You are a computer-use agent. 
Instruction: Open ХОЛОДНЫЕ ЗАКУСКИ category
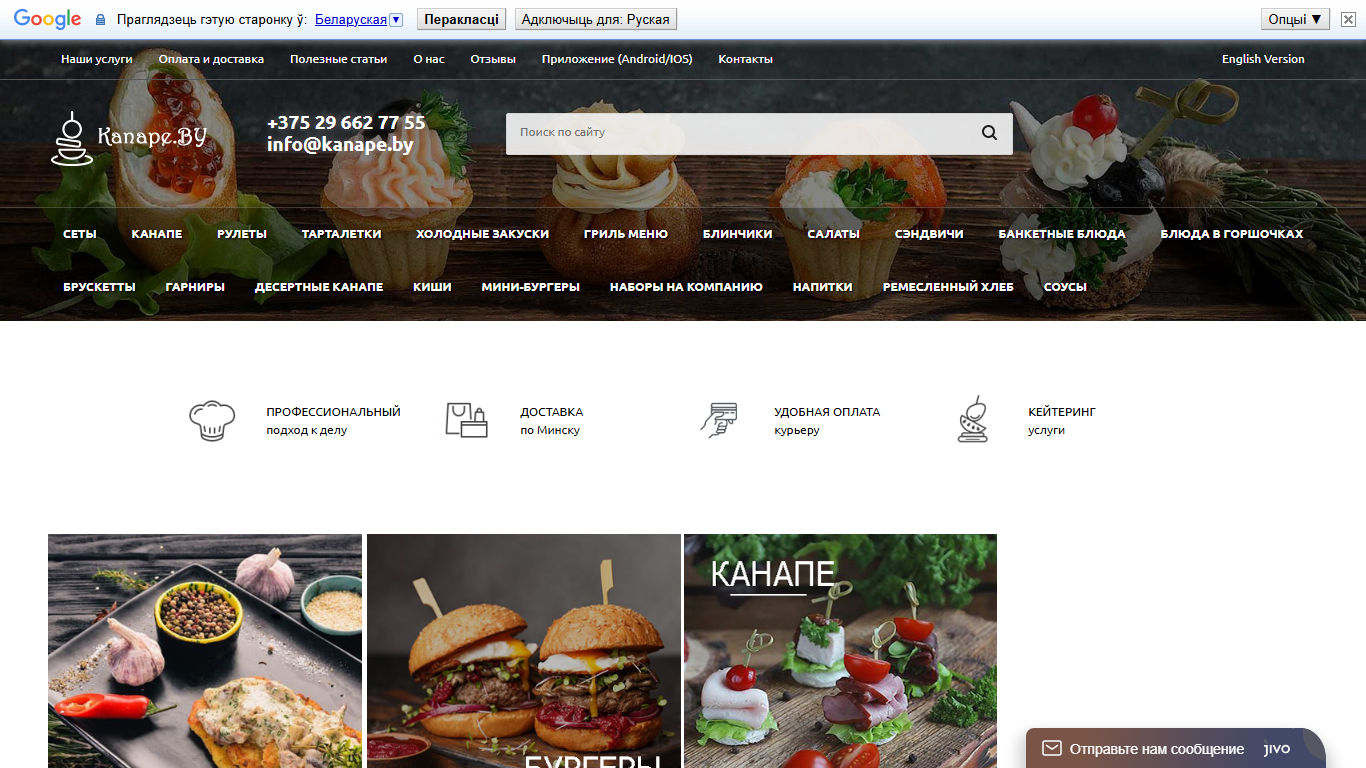[483, 234]
